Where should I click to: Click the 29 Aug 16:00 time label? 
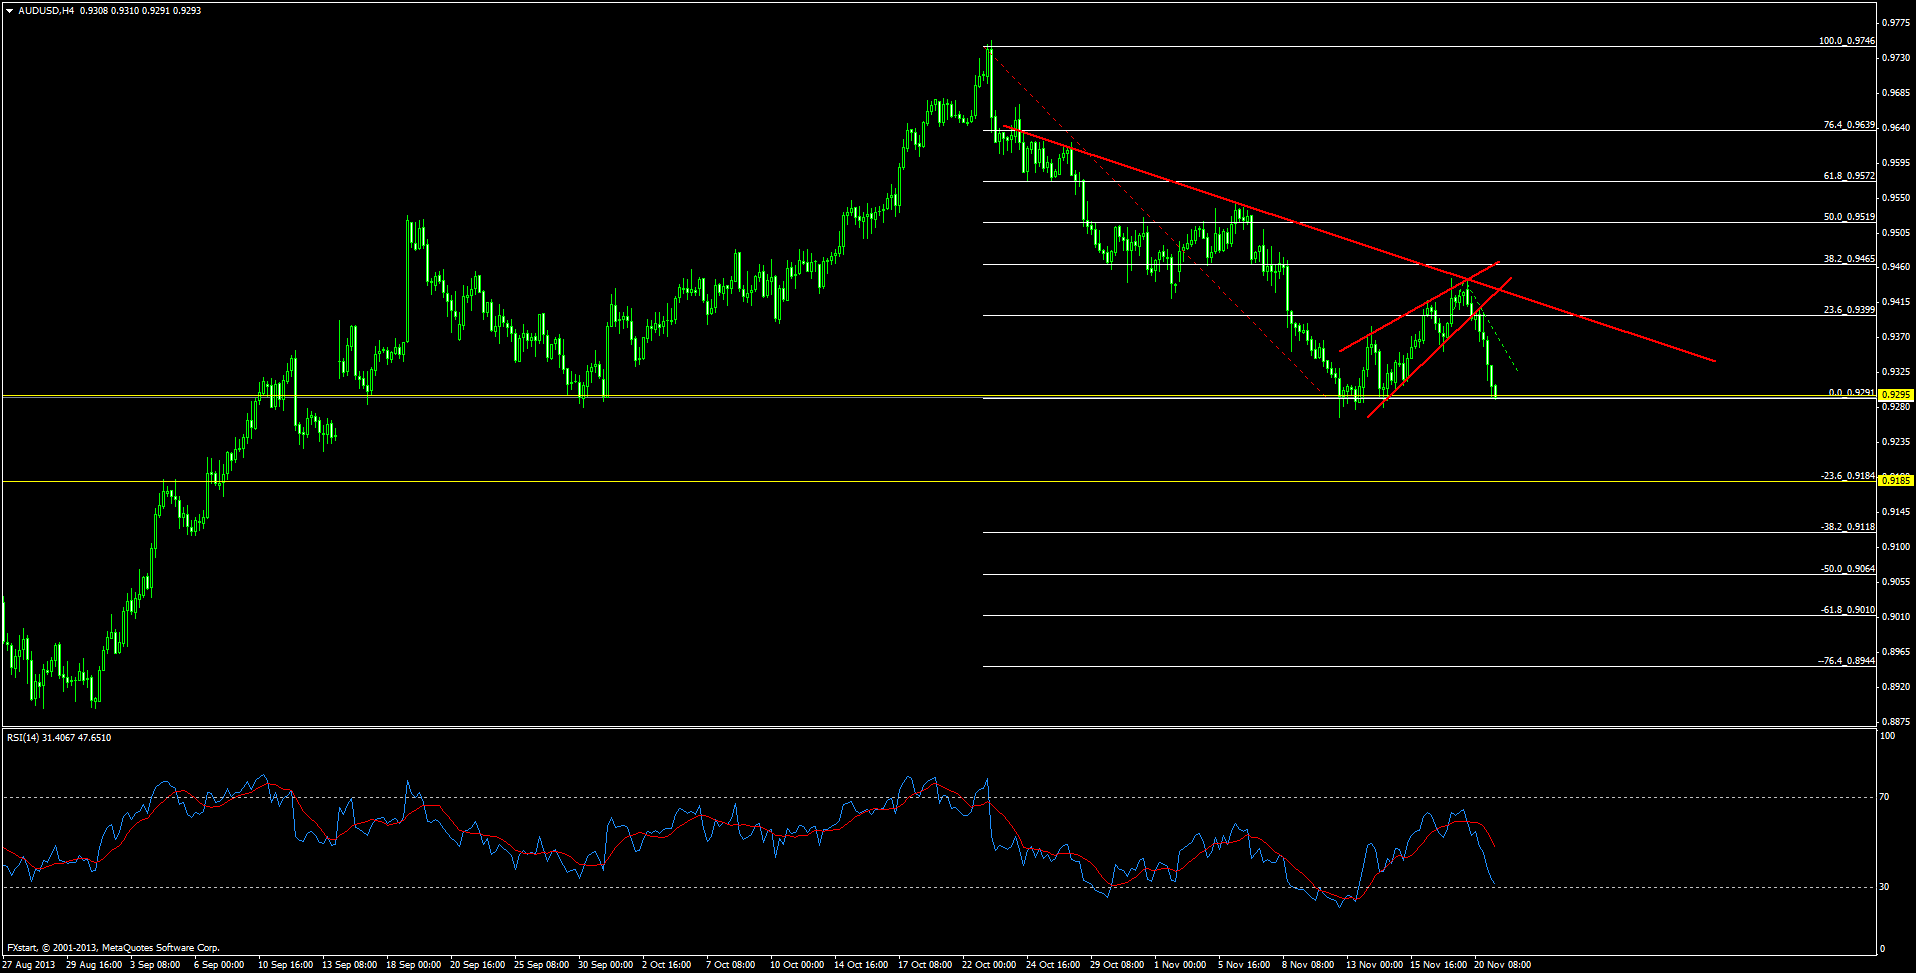click(94, 965)
